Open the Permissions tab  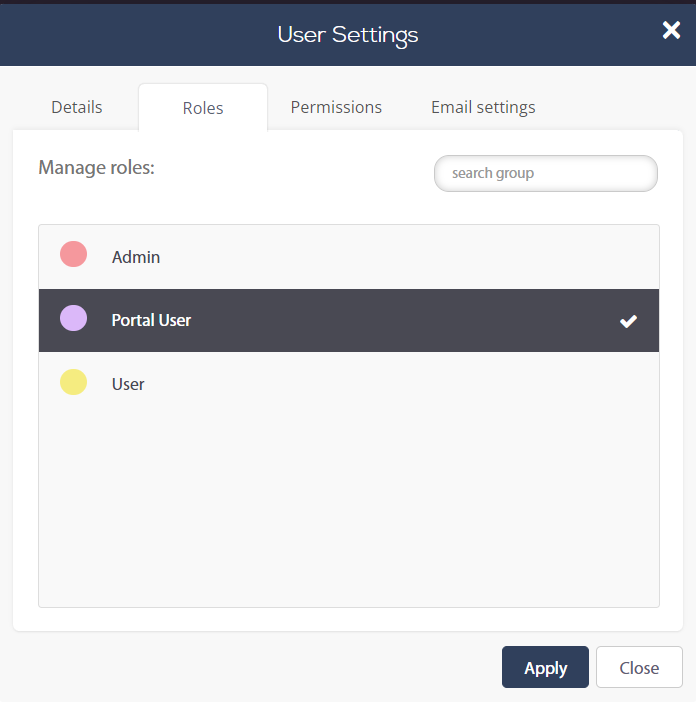click(x=336, y=107)
